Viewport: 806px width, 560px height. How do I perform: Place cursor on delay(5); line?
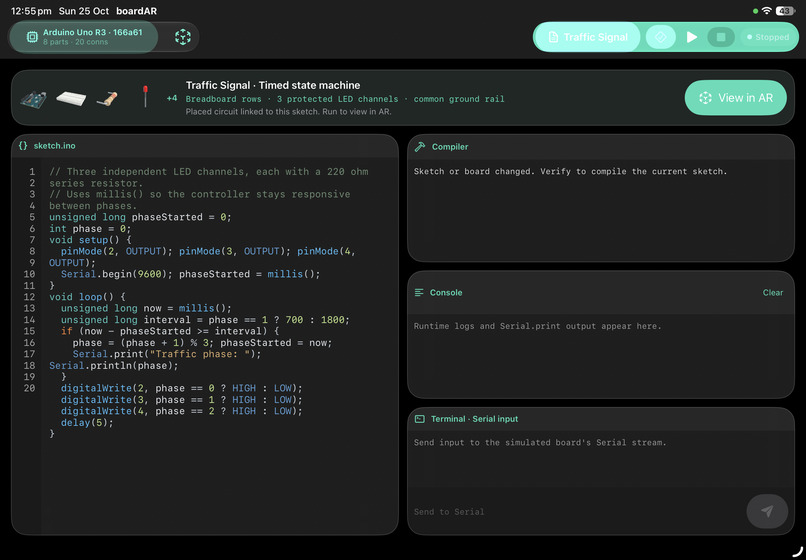pyautogui.click(x=87, y=422)
